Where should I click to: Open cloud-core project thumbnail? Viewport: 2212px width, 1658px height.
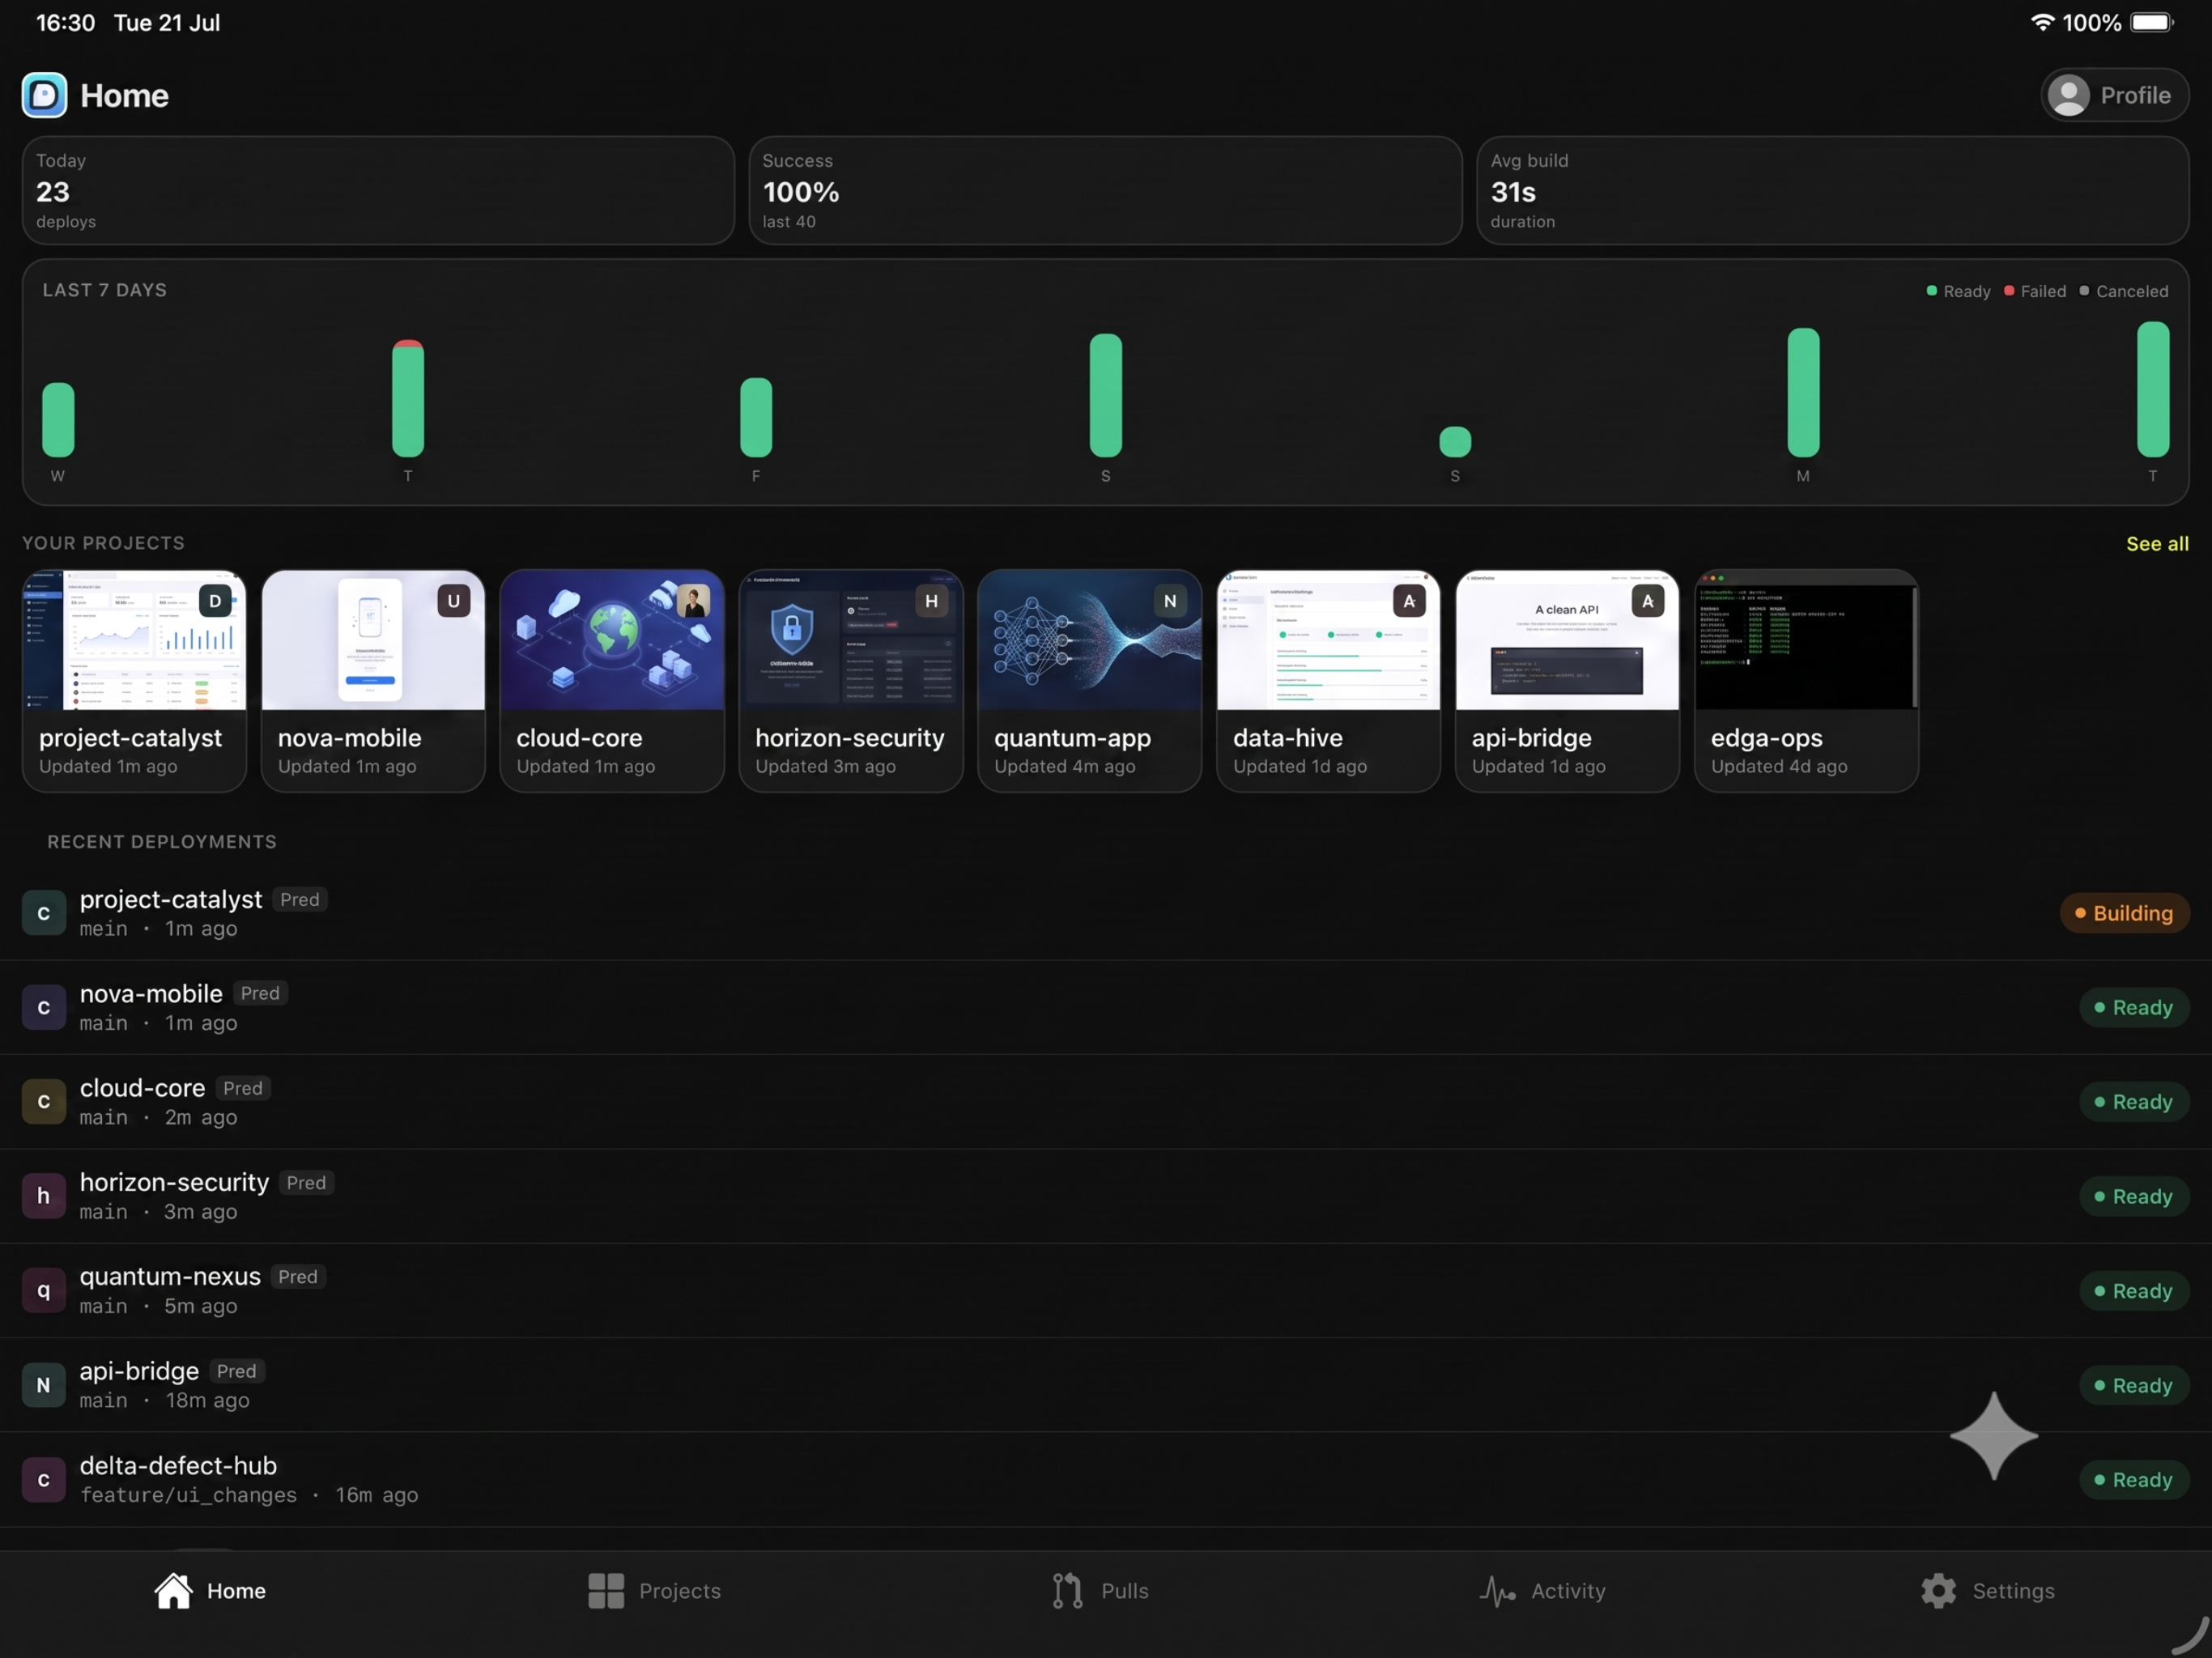612,640
